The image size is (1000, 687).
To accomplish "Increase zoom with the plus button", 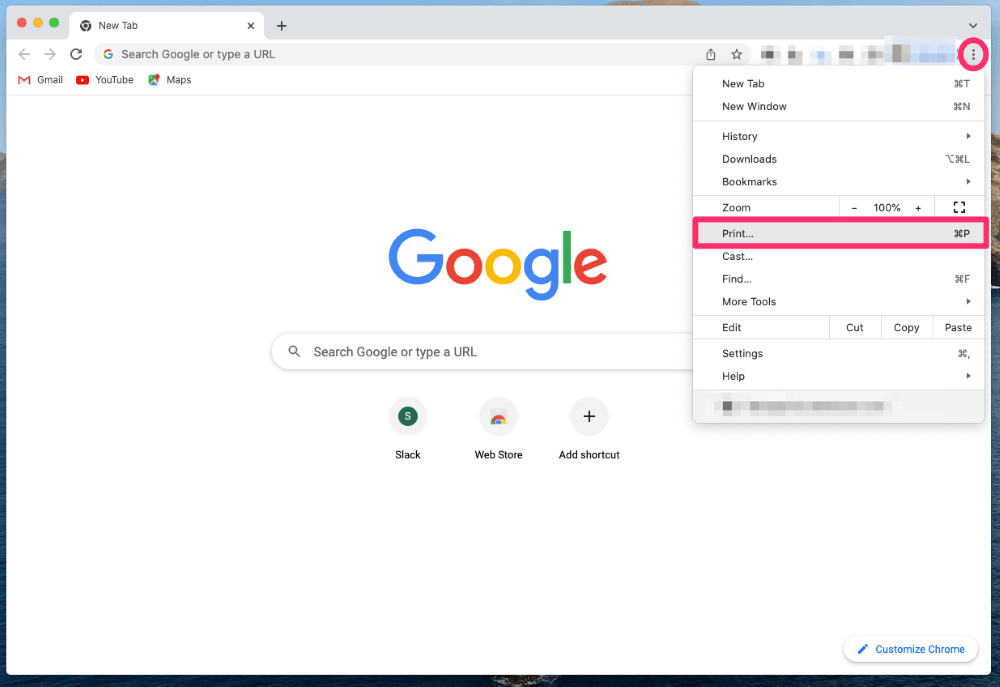I will click(x=918, y=208).
